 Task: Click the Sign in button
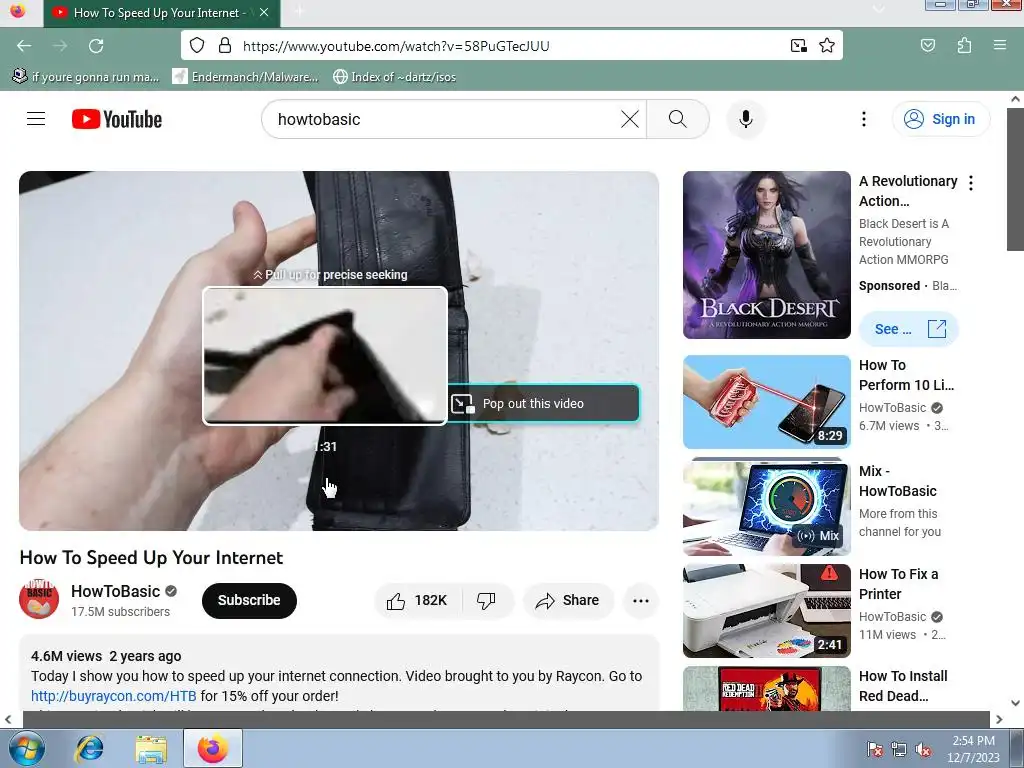[941, 119]
